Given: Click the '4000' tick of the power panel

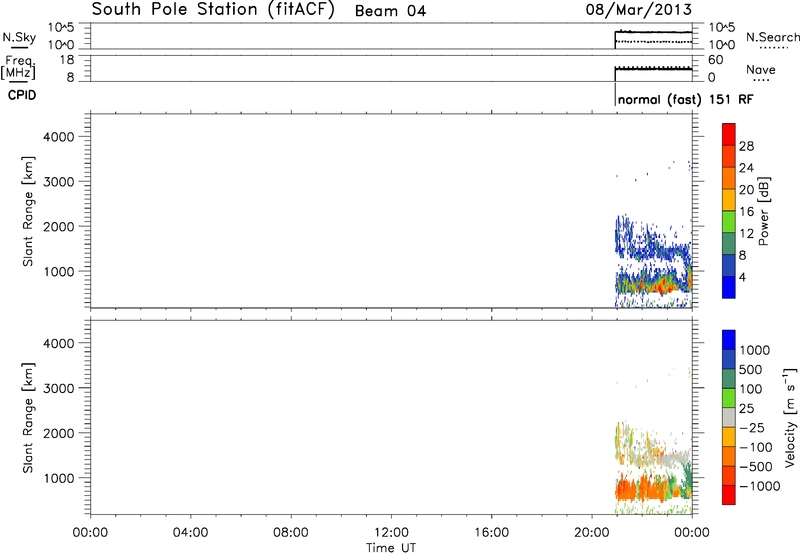Looking at the screenshot, I should coord(59,137).
